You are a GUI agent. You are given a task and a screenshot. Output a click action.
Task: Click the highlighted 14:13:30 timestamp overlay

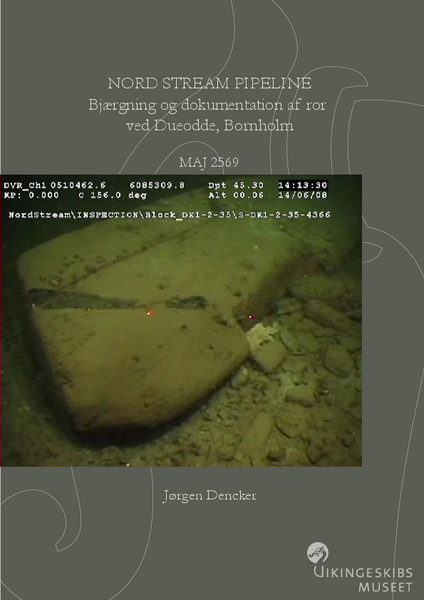pos(303,185)
